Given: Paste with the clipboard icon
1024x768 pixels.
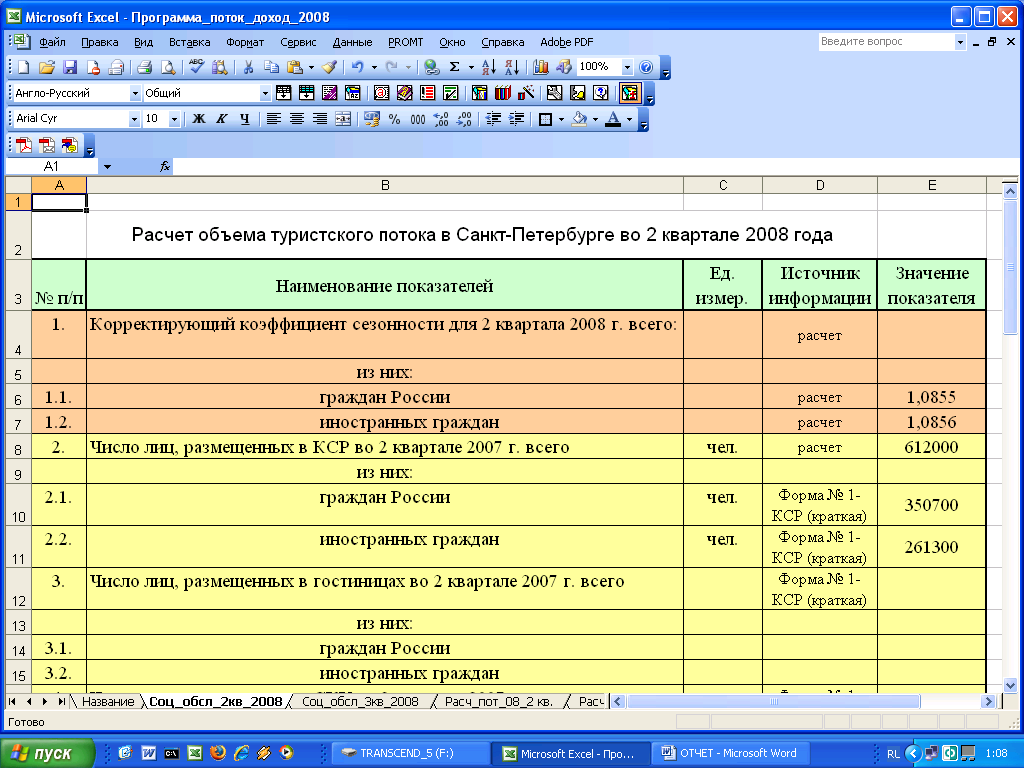Looking at the screenshot, I should 295,67.
